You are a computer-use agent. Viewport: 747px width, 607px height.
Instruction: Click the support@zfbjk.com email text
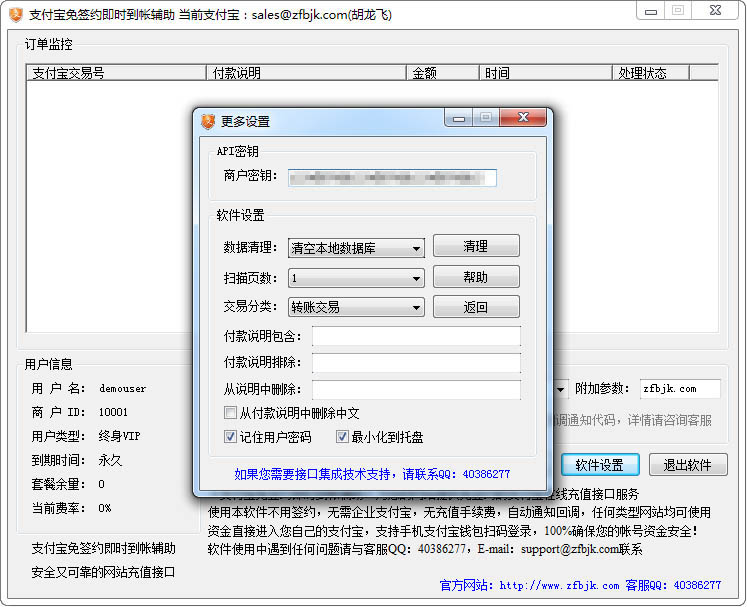(x=570, y=549)
